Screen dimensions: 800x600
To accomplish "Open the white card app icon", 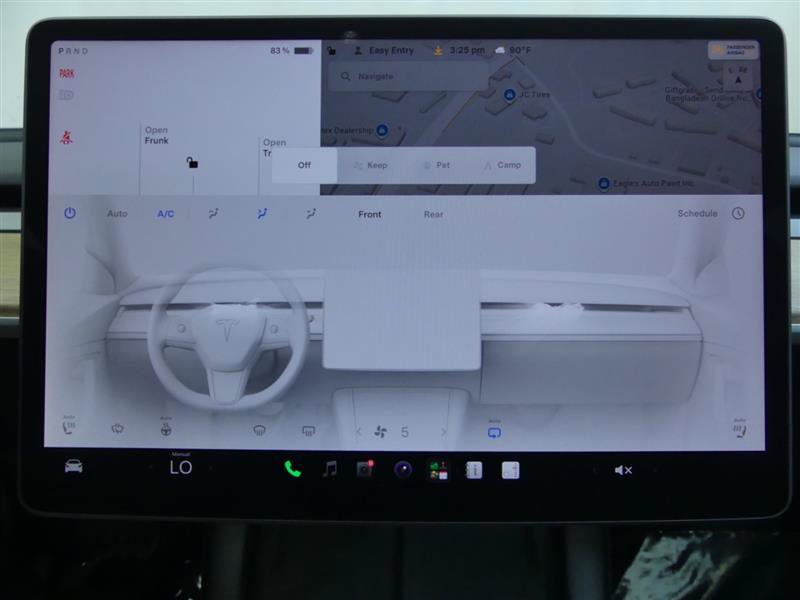I will (x=510, y=470).
